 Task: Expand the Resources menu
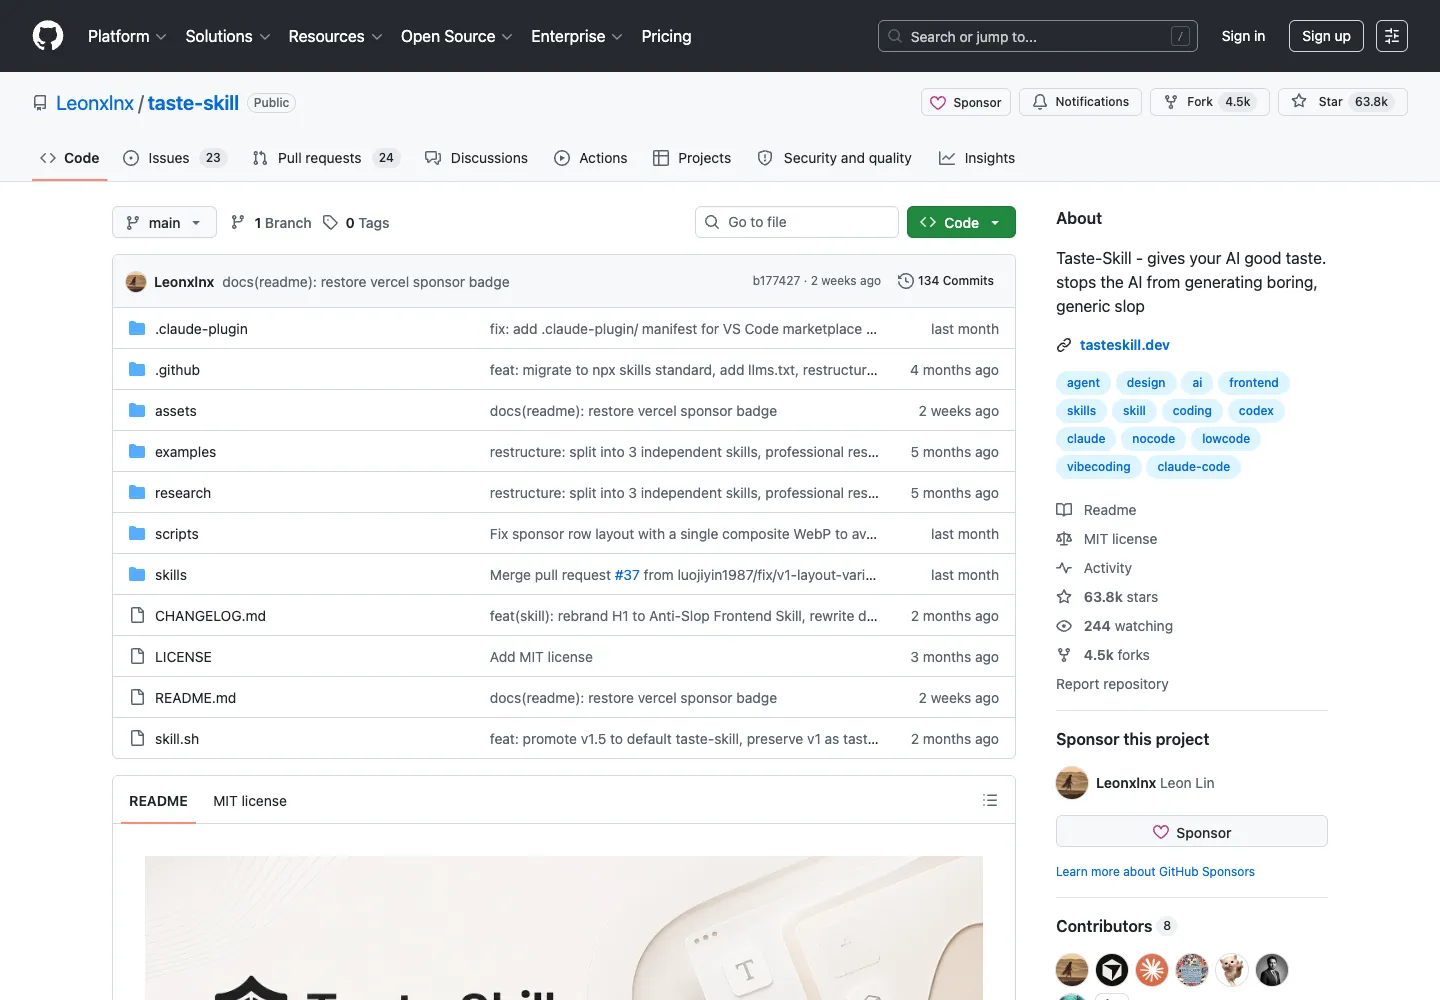coord(335,36)
